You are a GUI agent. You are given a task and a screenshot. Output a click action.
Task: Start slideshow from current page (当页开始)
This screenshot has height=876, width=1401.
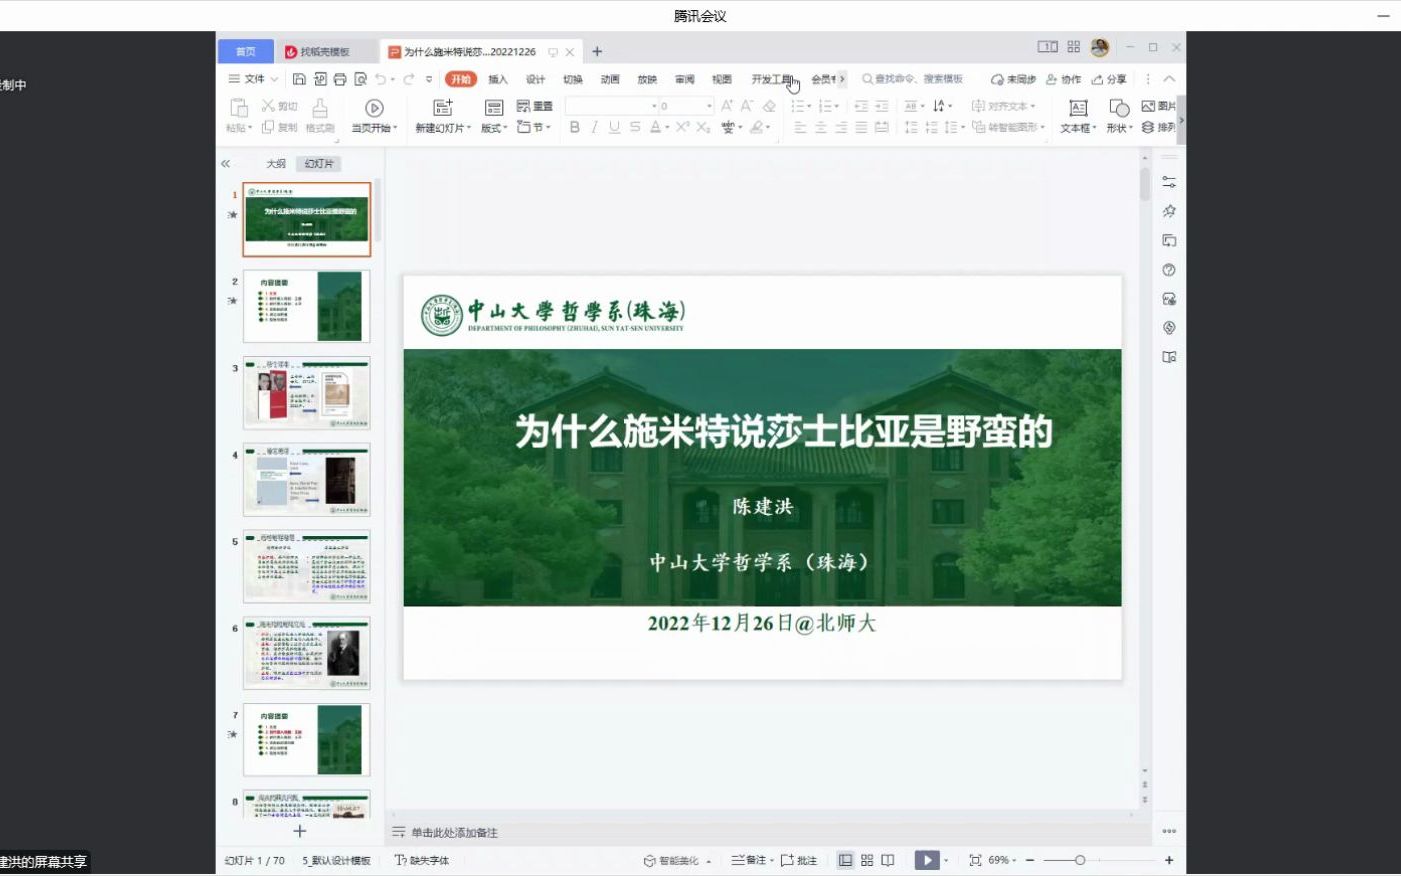tap(374, 115)
